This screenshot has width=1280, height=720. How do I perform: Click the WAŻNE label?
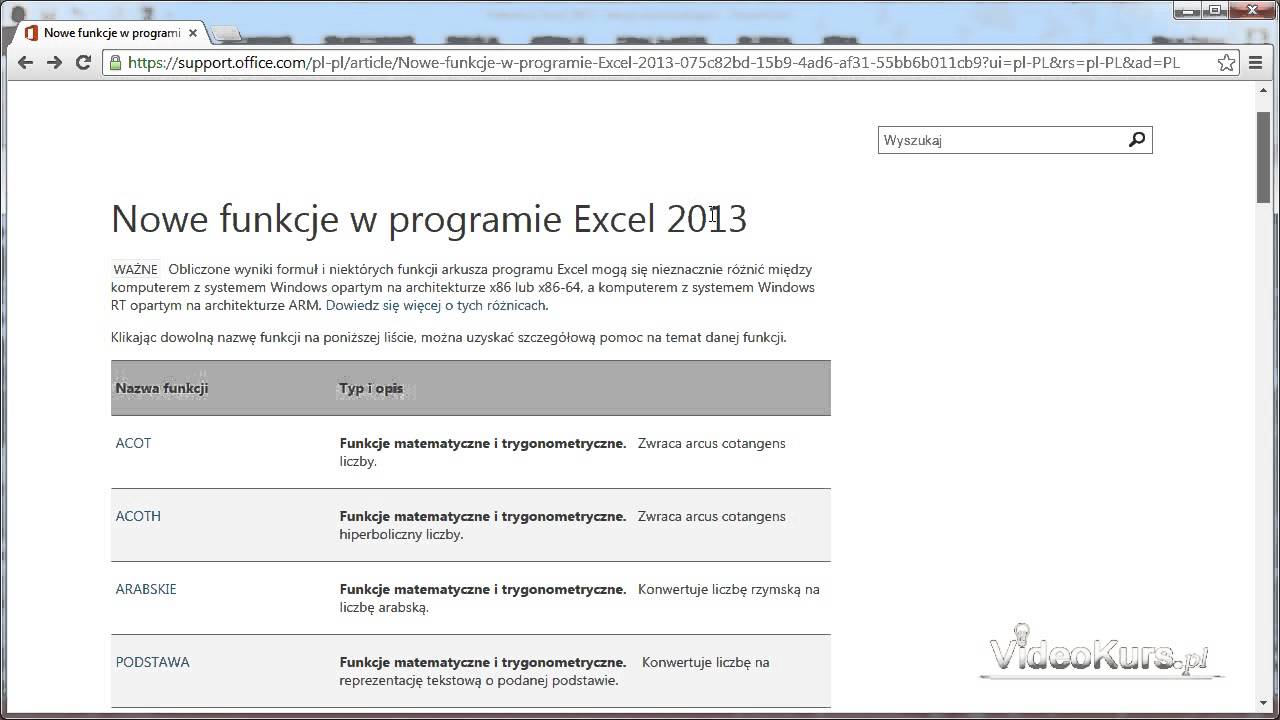pyautogui.click(x=135, y=269)
